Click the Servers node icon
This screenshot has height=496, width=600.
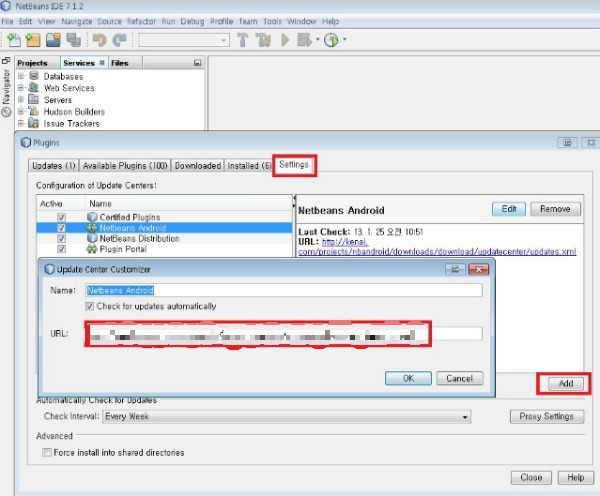point(34,100)
